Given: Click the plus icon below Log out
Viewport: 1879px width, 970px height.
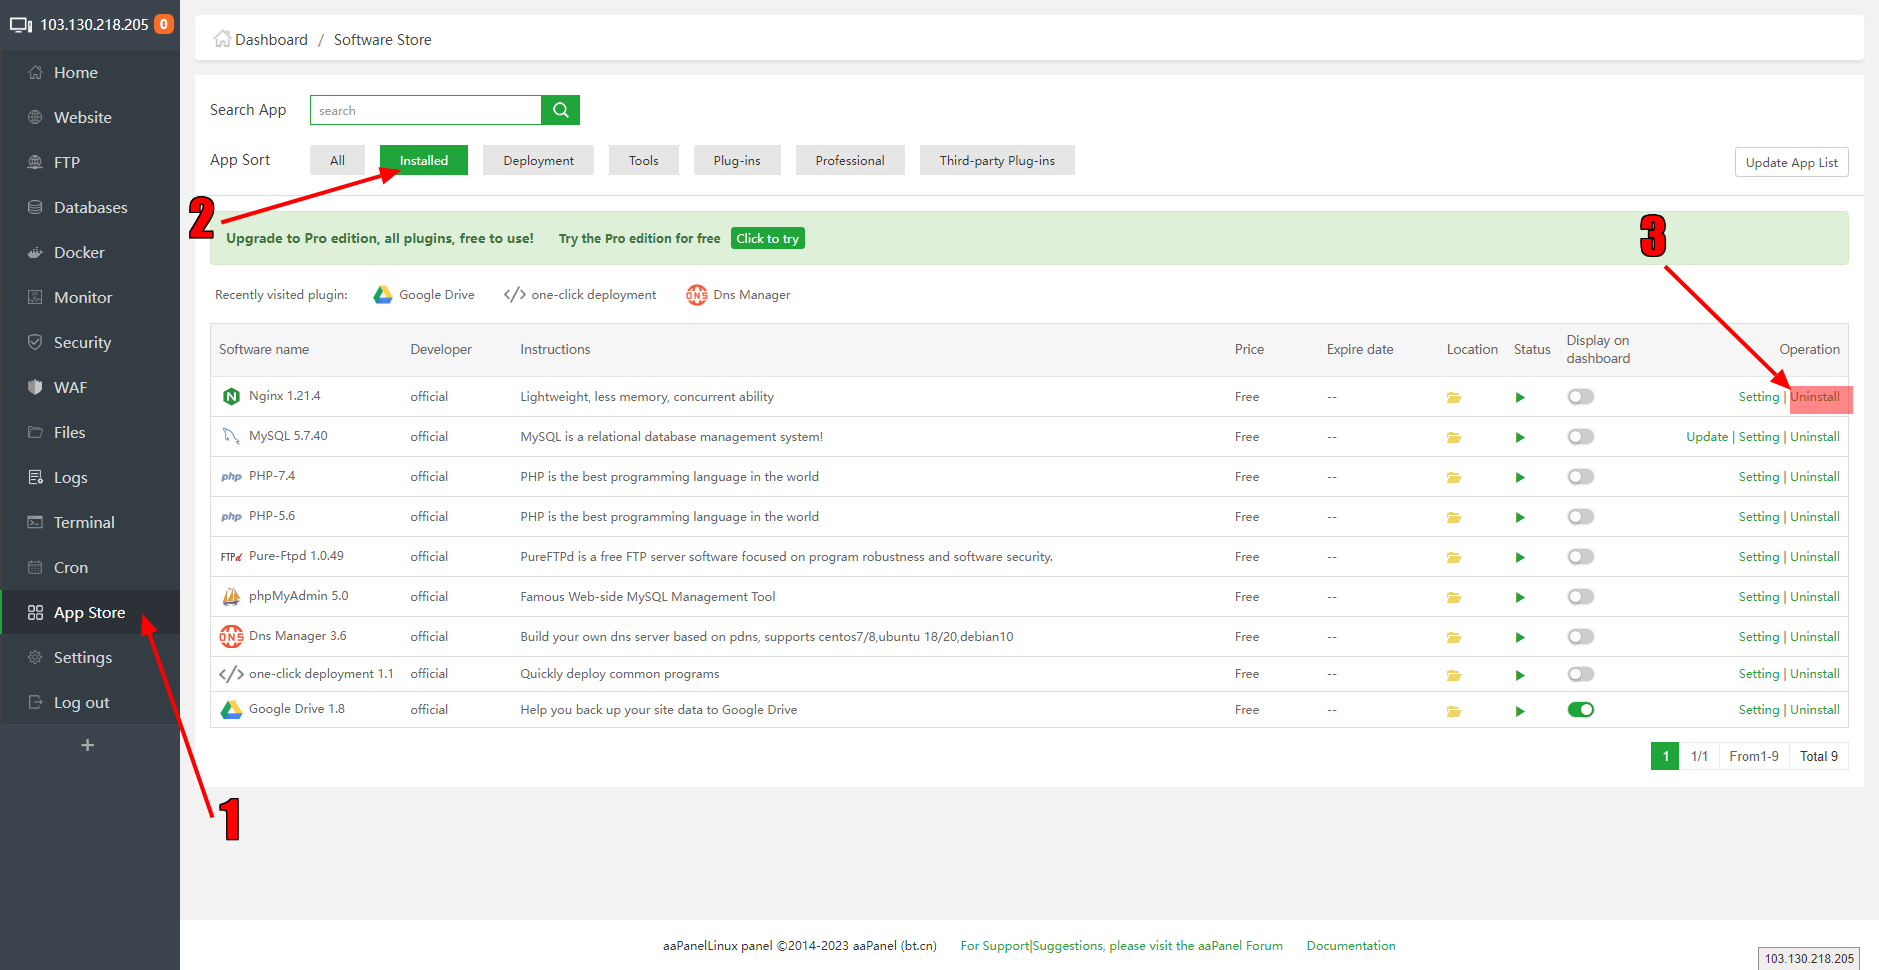Looking at the screenshot, I should [x=87, y=745].
